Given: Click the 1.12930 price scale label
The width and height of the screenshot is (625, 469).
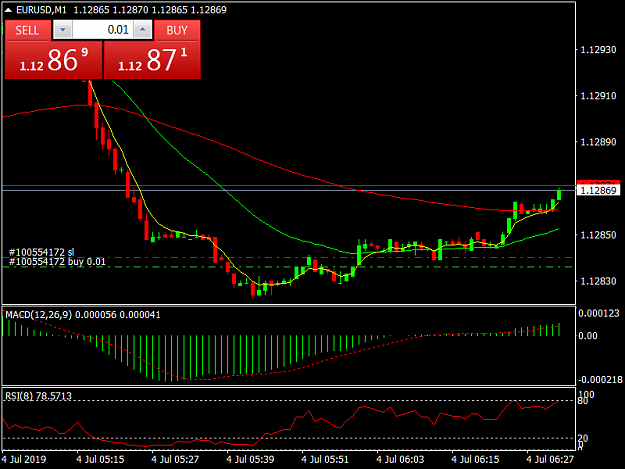Looking at the screenshot, I should (x=598, y=50).
